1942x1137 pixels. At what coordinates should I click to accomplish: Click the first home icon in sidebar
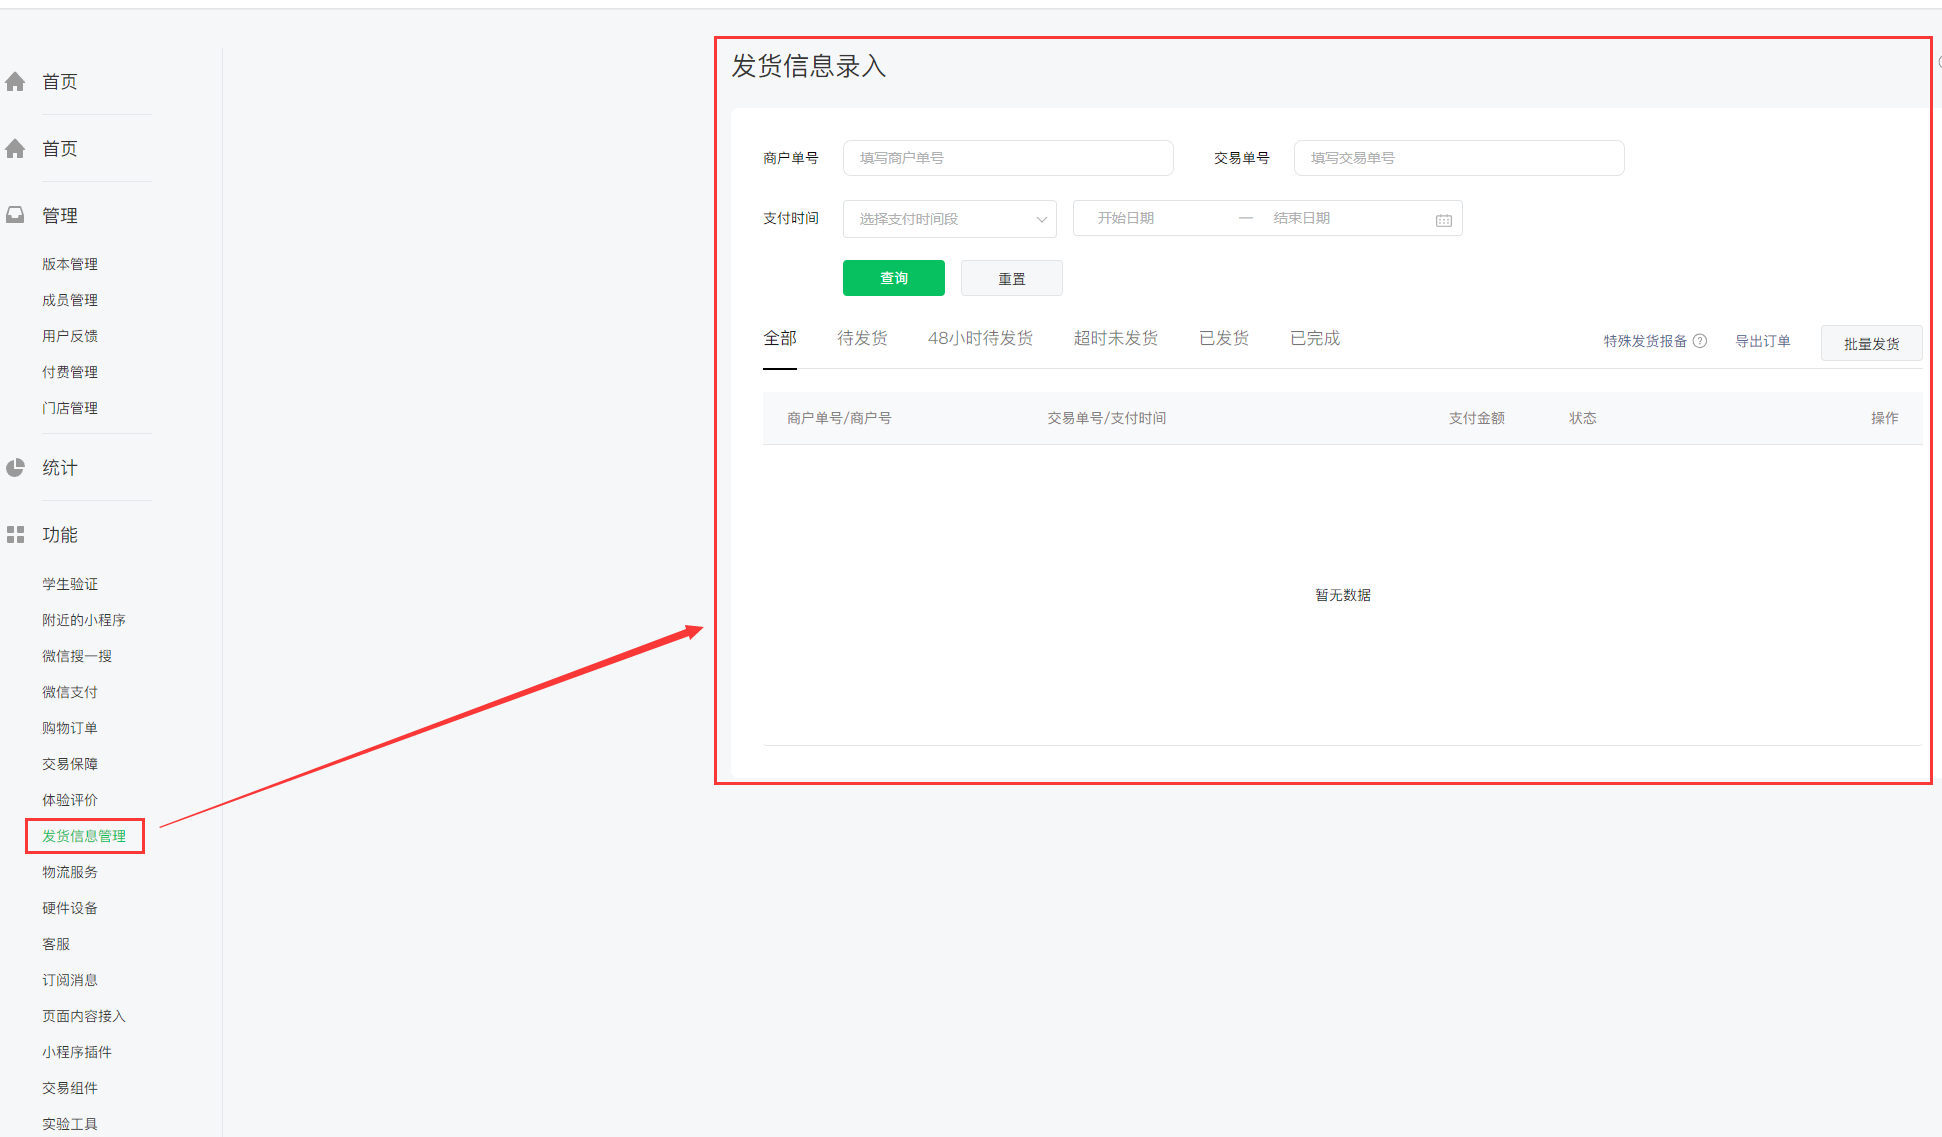point(15,82)
